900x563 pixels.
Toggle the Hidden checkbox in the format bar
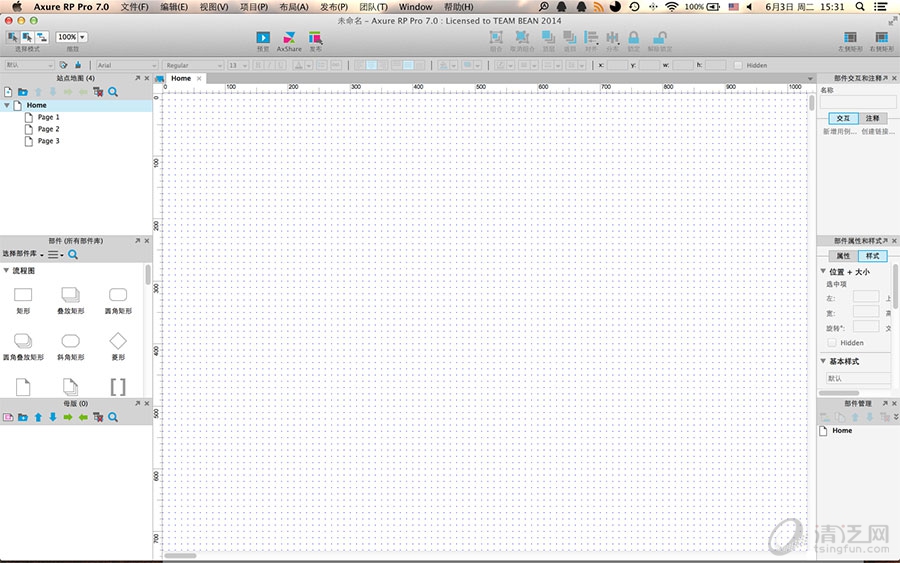point(738,65)
